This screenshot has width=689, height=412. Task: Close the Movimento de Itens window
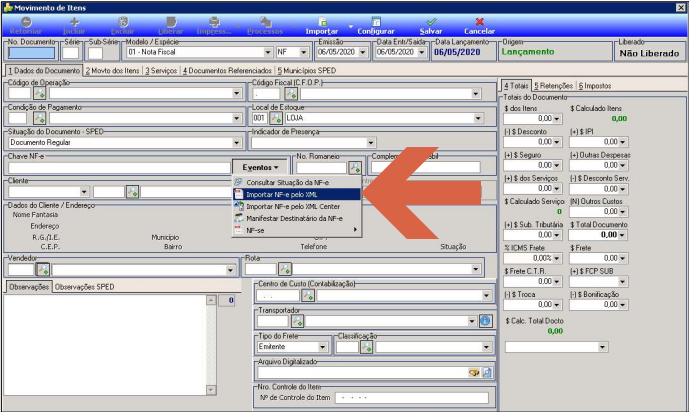click(680, 7)
